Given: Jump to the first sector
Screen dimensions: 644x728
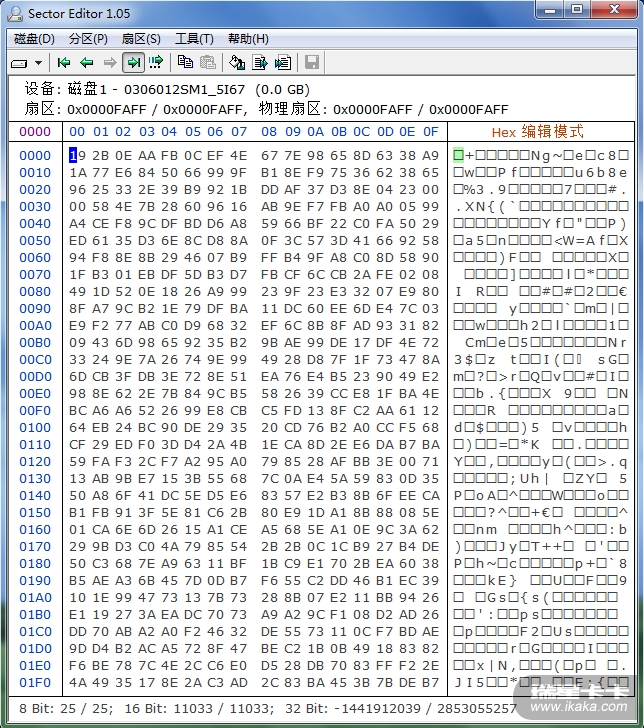Looking at the screenshot, I should point(64,62).
